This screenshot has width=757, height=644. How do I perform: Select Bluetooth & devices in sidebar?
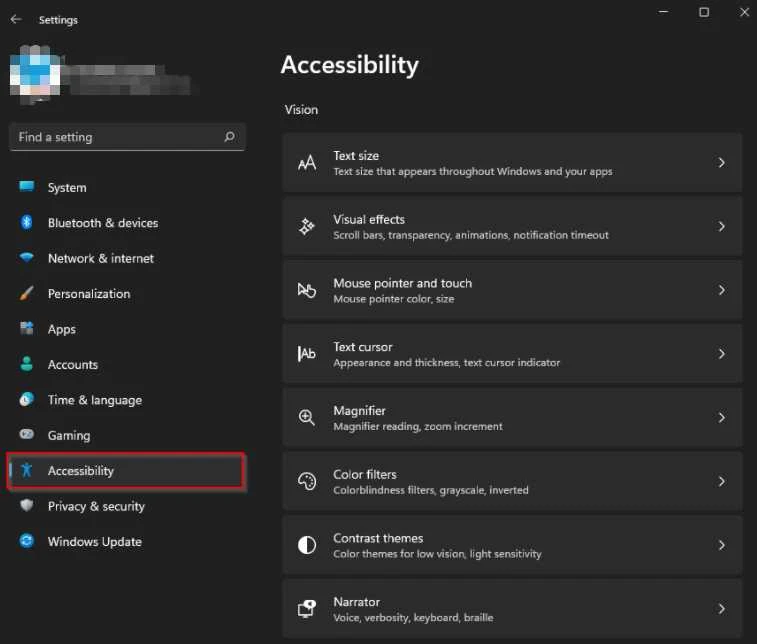(x=103, y=223)
